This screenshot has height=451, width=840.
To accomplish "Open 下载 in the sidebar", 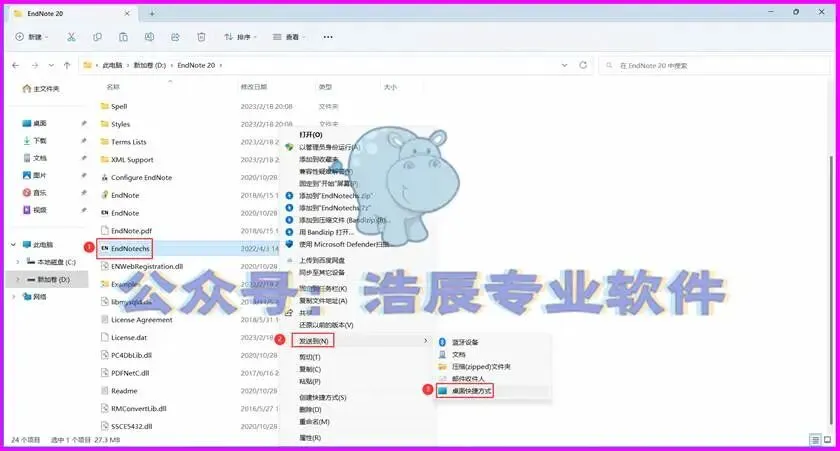I will [40, 140].
